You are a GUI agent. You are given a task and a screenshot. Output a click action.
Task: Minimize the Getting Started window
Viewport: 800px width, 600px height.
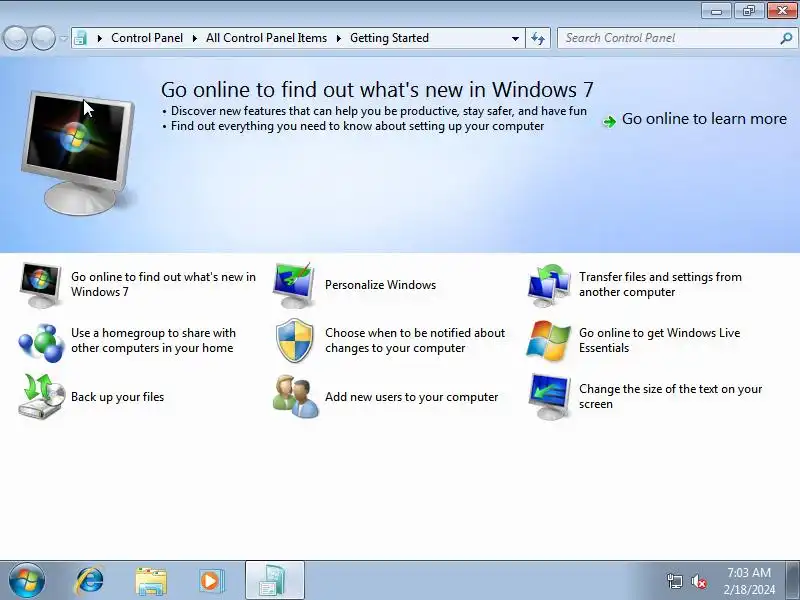tap(716, 11)
